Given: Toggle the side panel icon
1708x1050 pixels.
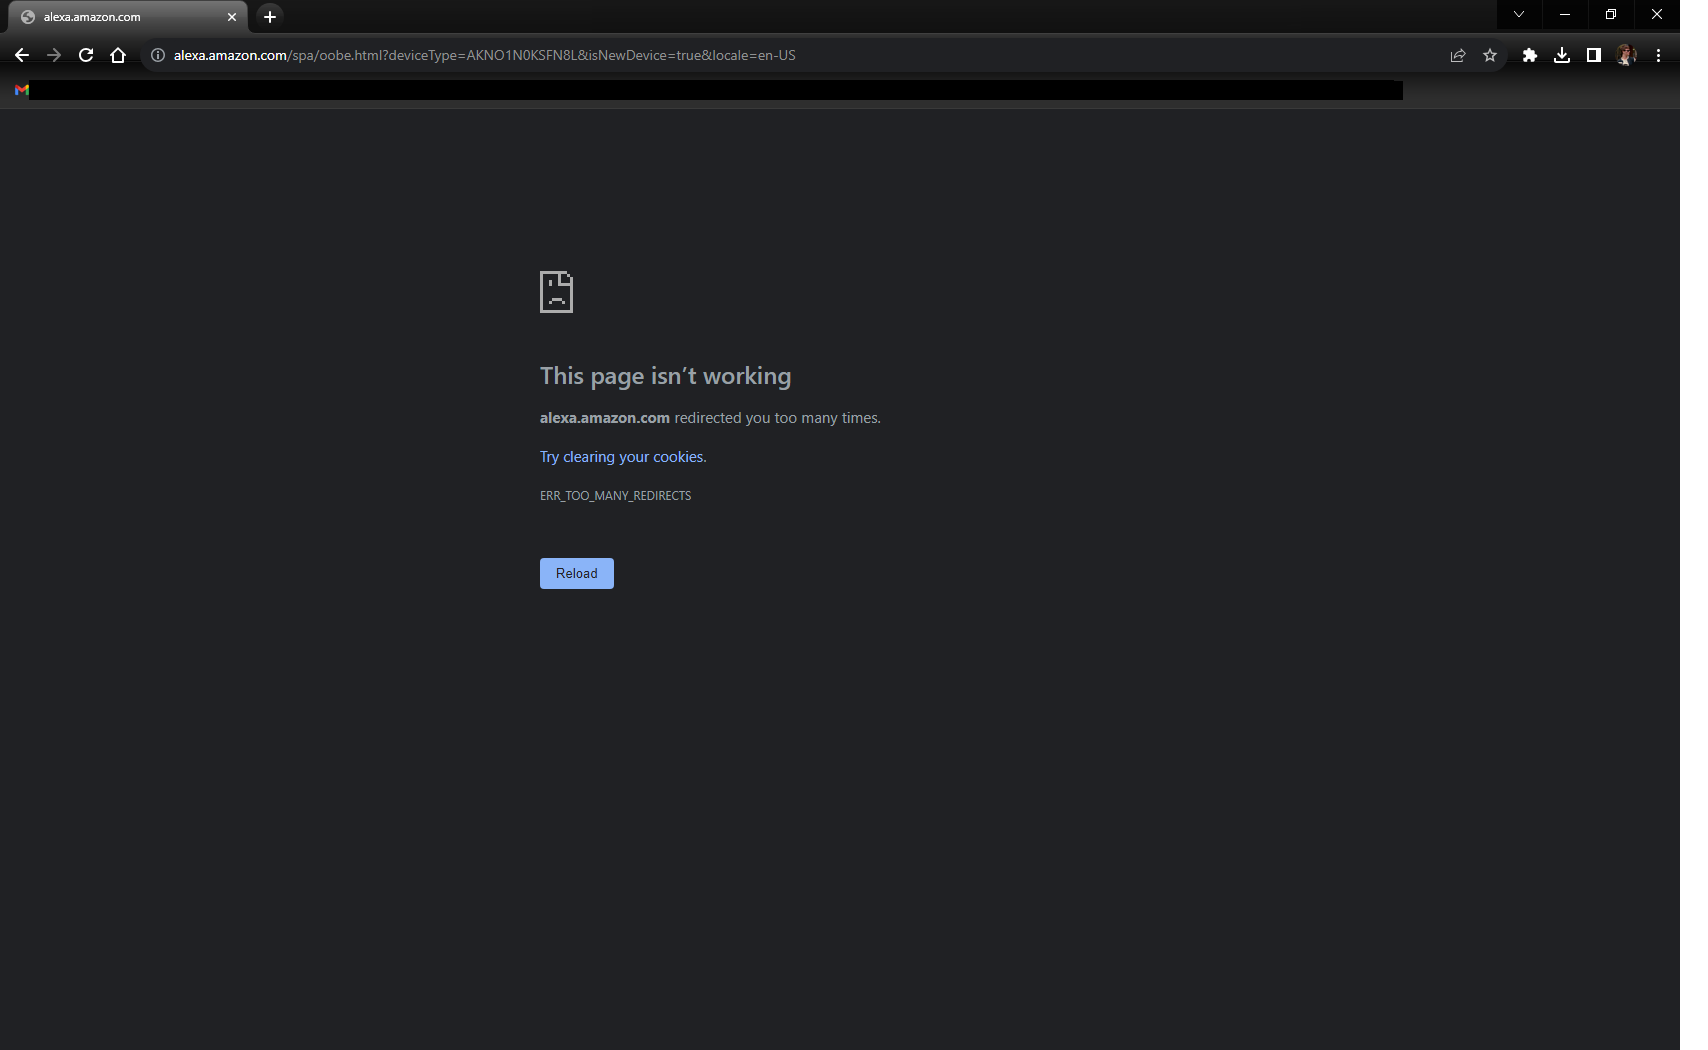Looking at the screenshot, I should (x=1594, y=56).
